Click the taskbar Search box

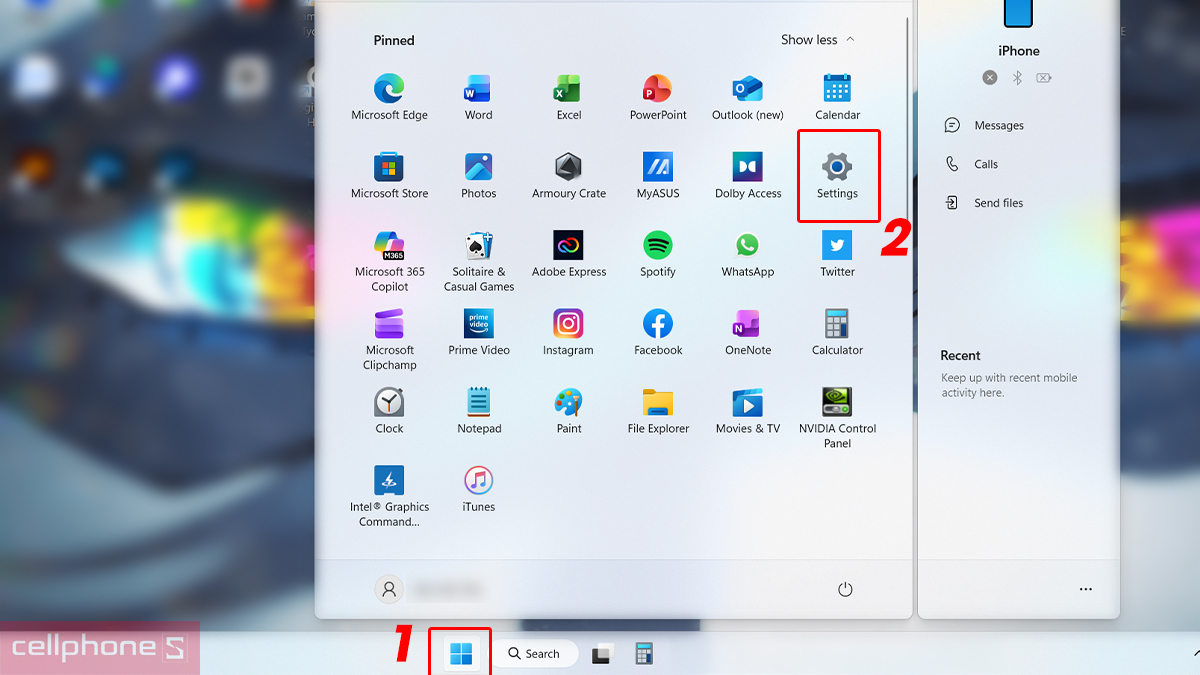point(535,653)
